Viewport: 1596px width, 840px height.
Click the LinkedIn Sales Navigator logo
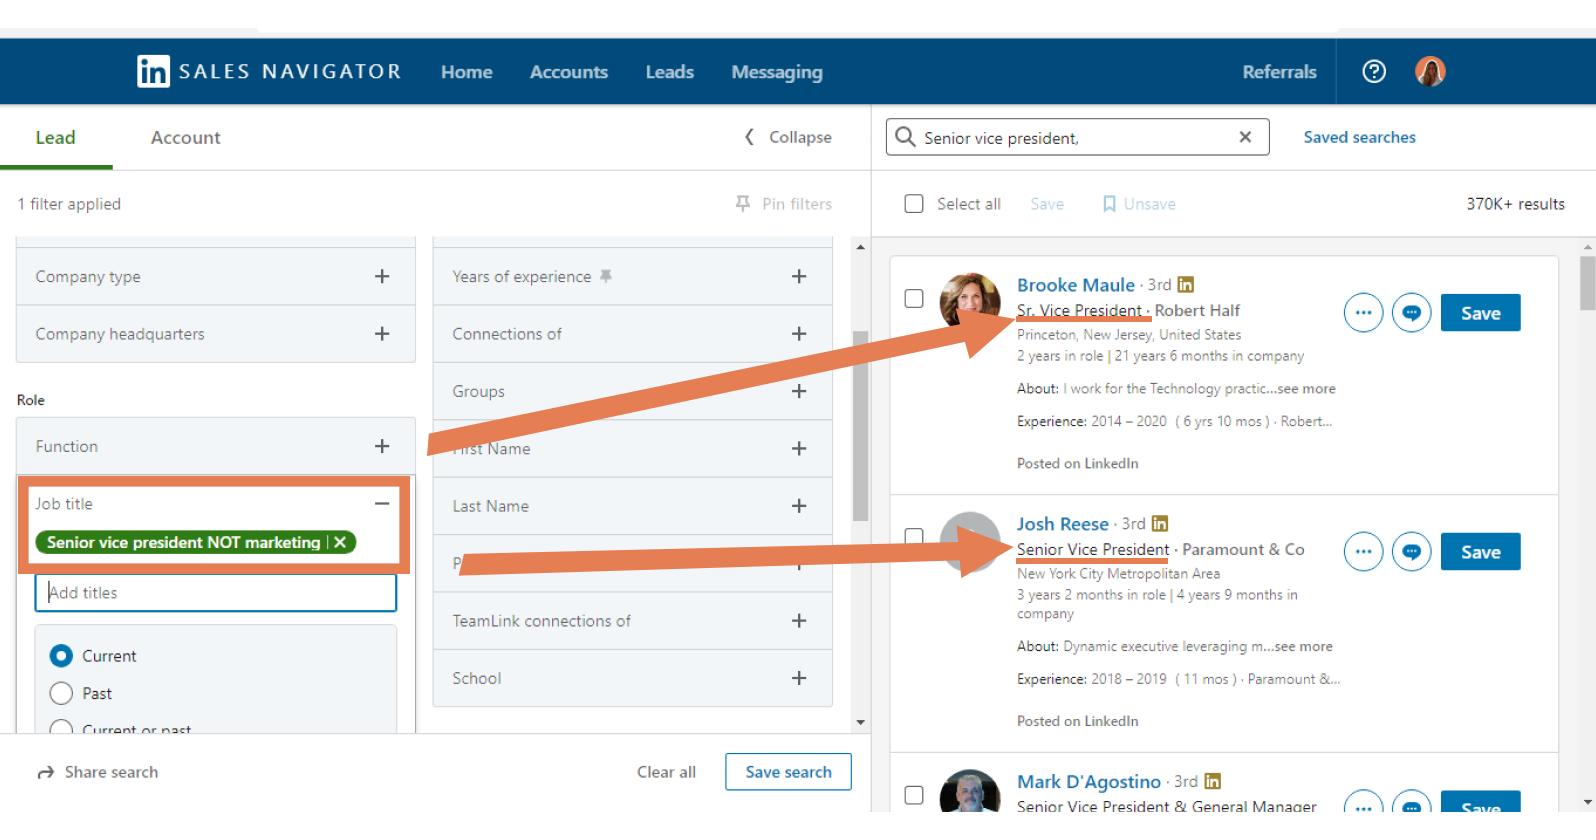coord(269,71)
